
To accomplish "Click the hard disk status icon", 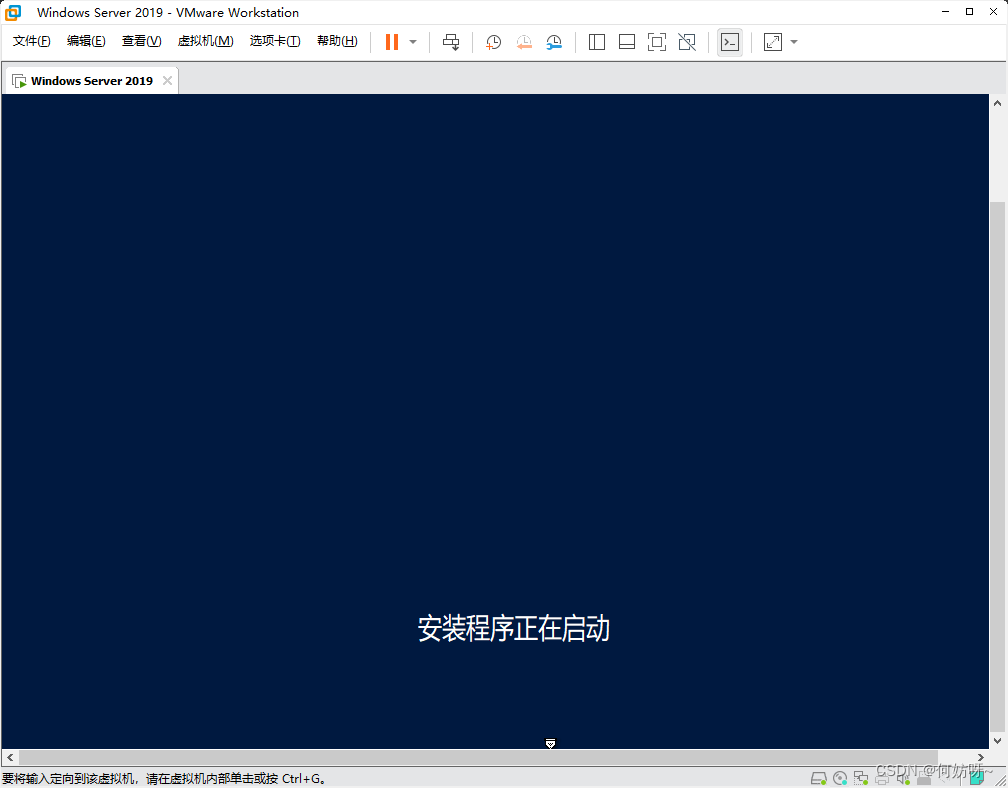I will click(818, 779).
